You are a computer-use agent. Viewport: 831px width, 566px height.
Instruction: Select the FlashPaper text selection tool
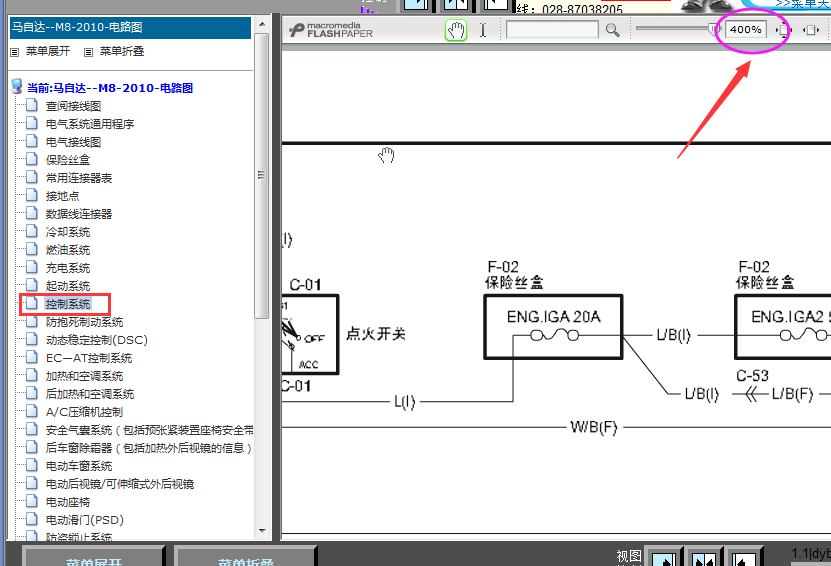click(x=483, y=30)
